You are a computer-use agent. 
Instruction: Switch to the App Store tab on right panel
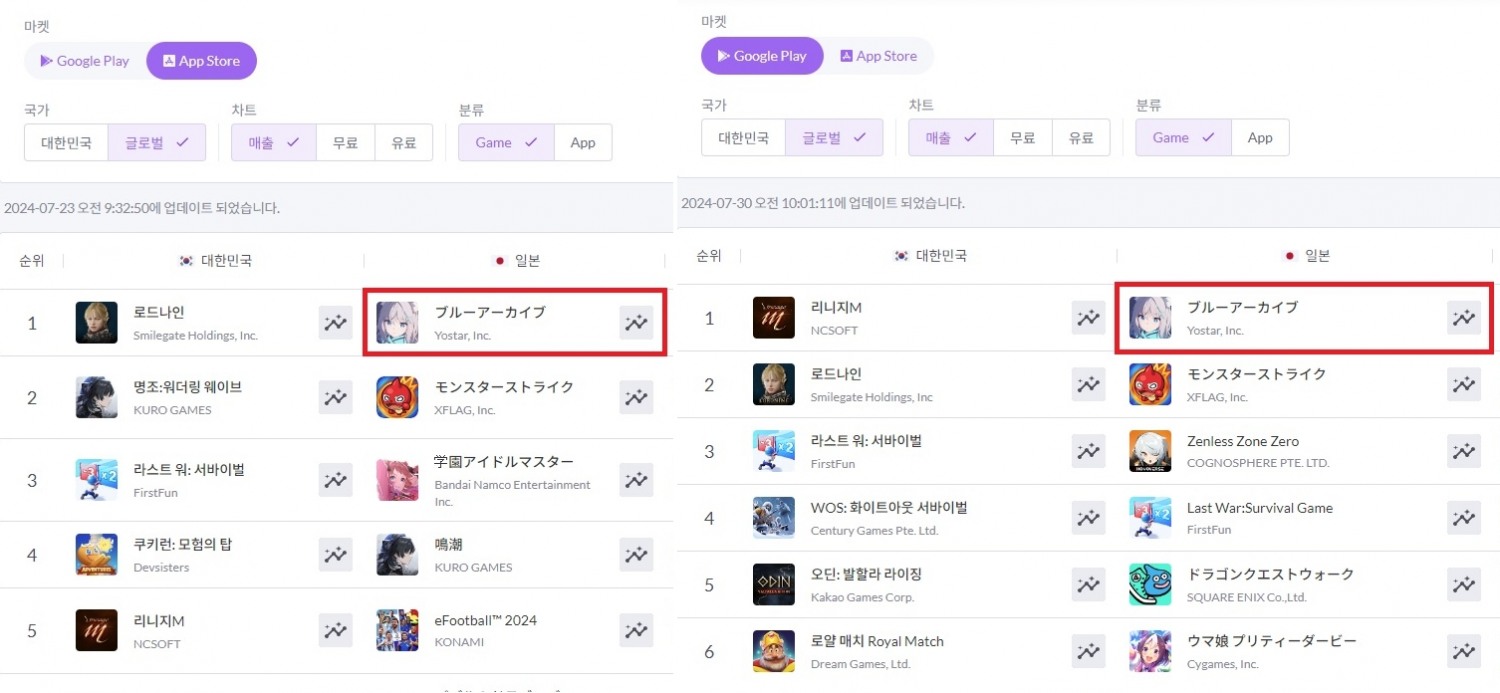click(878, 55)
